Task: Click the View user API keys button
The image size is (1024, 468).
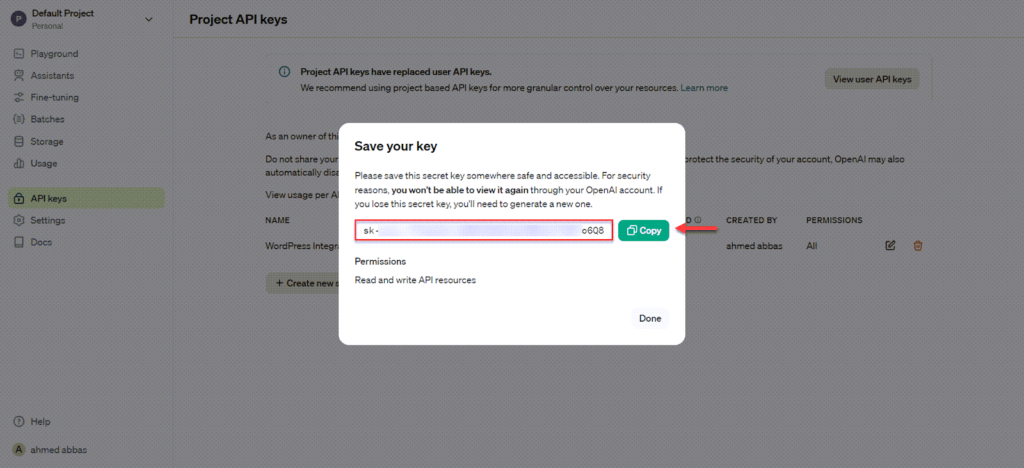Action: (x=871, y=79)
